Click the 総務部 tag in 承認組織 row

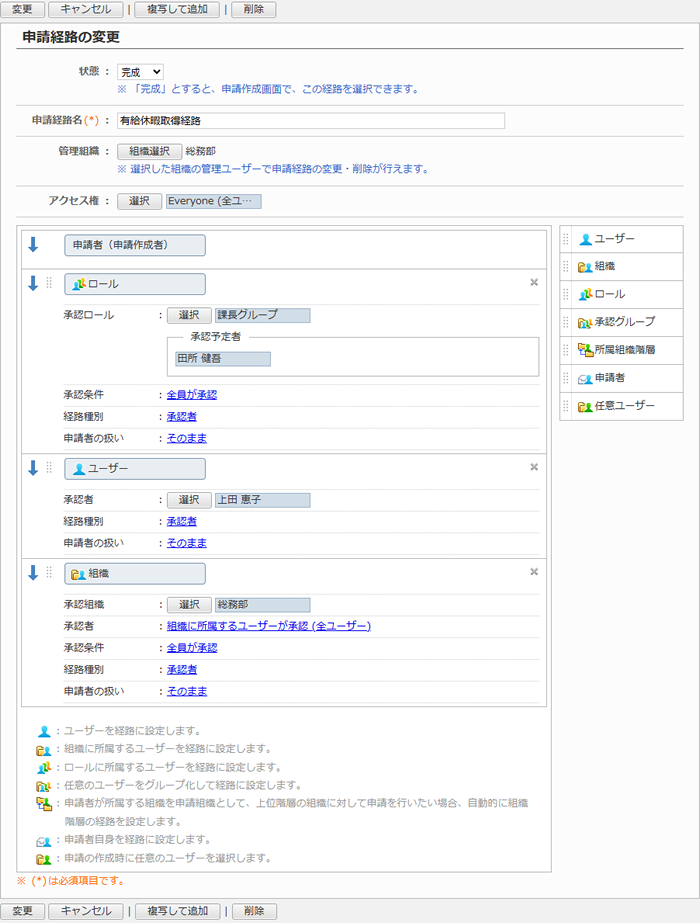tap(263, 605)
